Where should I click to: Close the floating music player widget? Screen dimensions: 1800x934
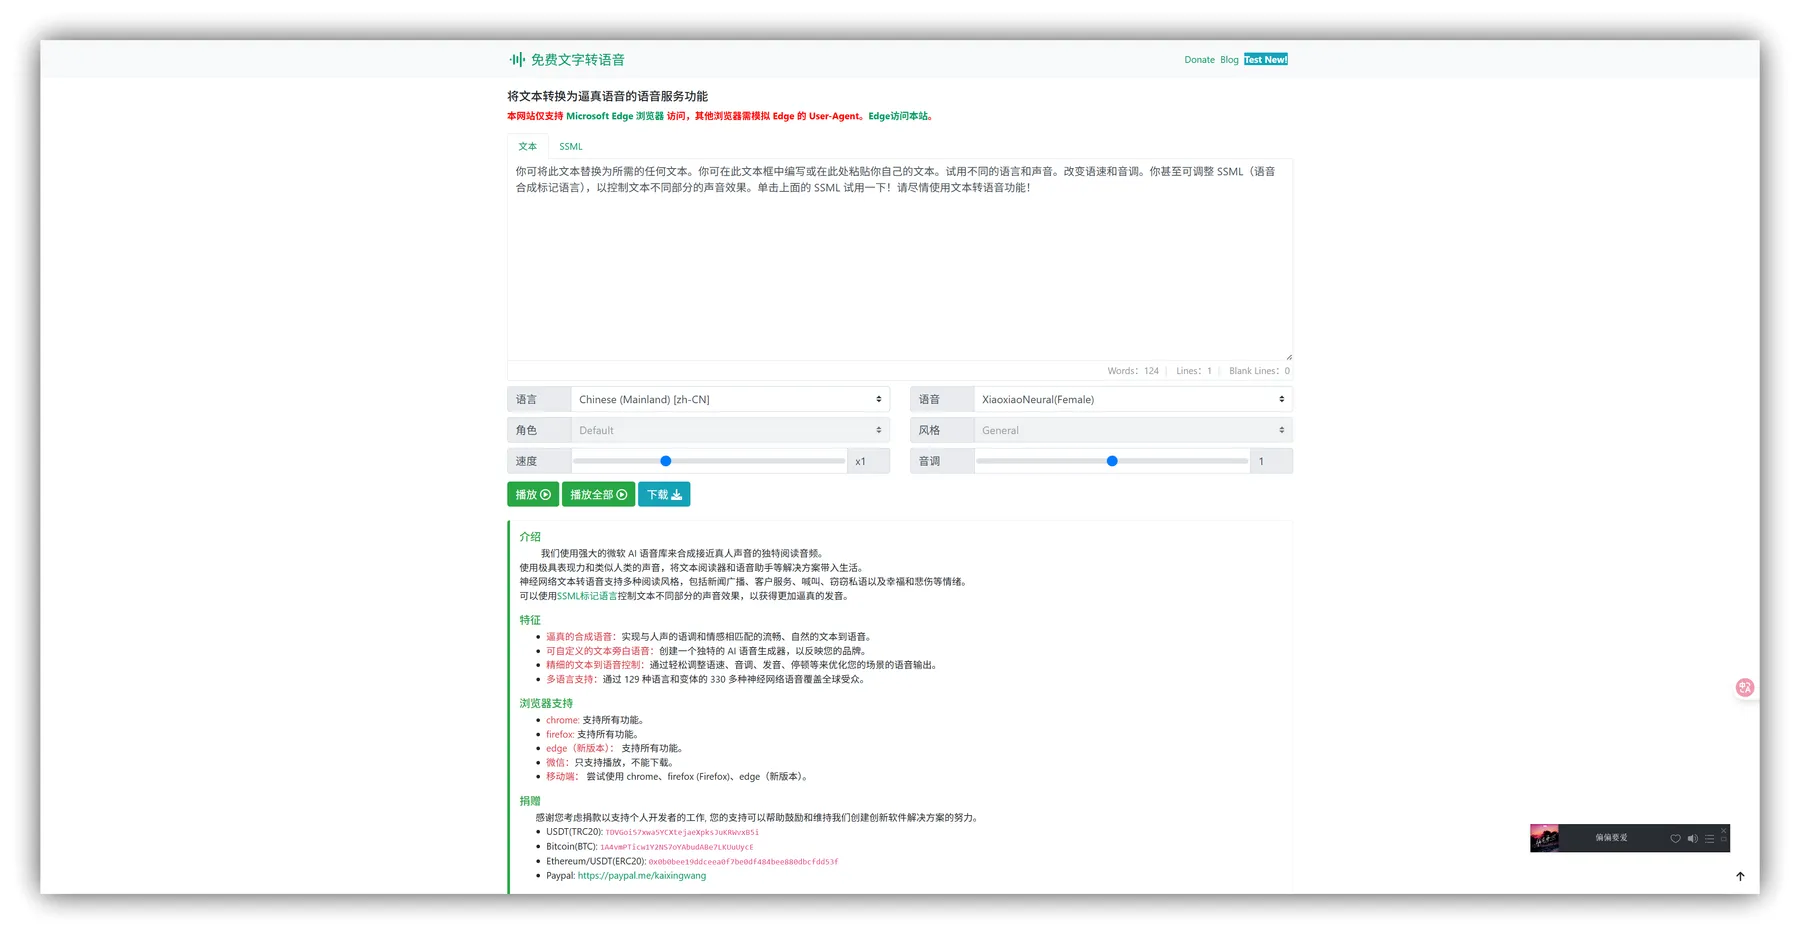(1723, 830)
